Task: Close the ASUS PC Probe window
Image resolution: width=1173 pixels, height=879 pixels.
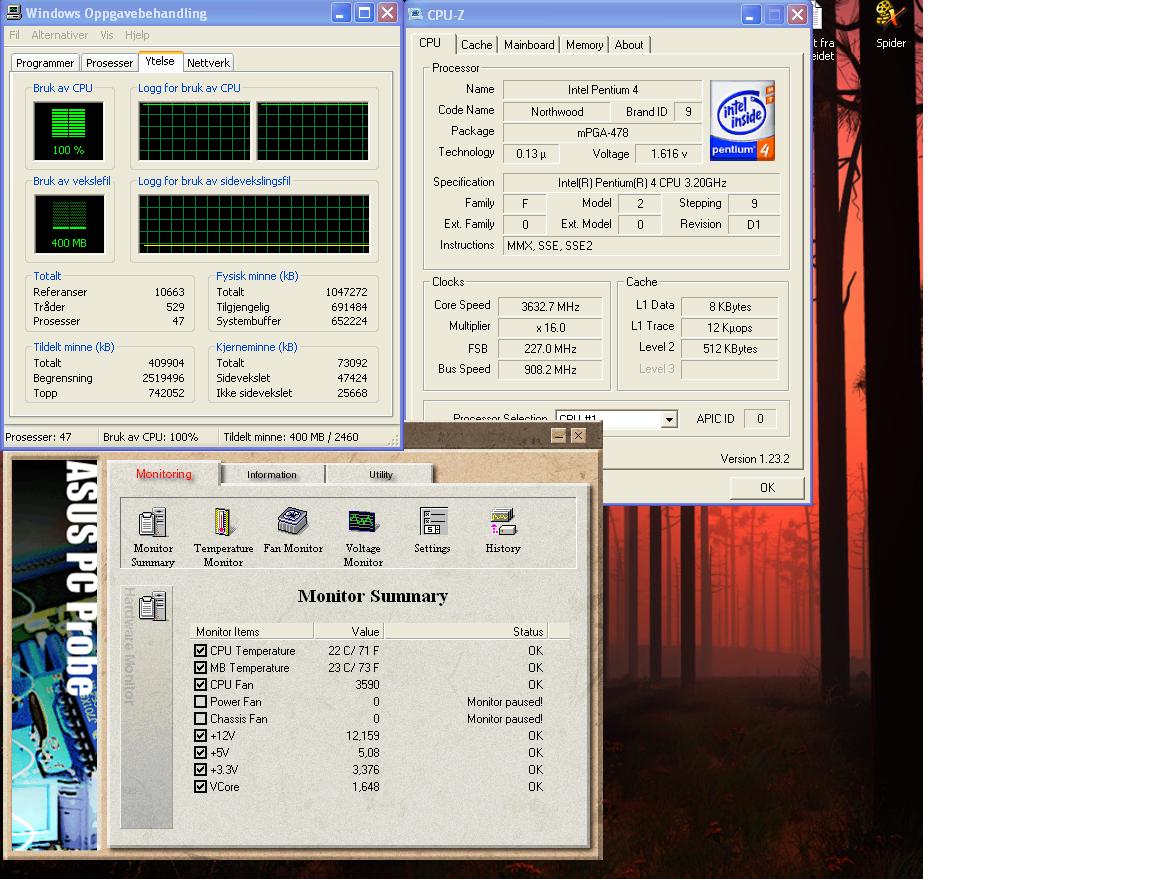Action: click(x=578, y=435)
